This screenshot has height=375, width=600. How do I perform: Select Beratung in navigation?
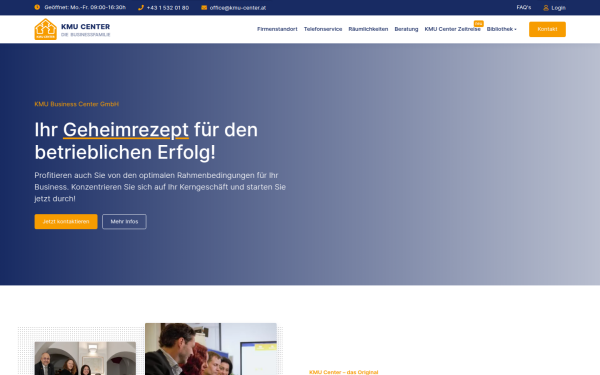(x=406, y=29)
